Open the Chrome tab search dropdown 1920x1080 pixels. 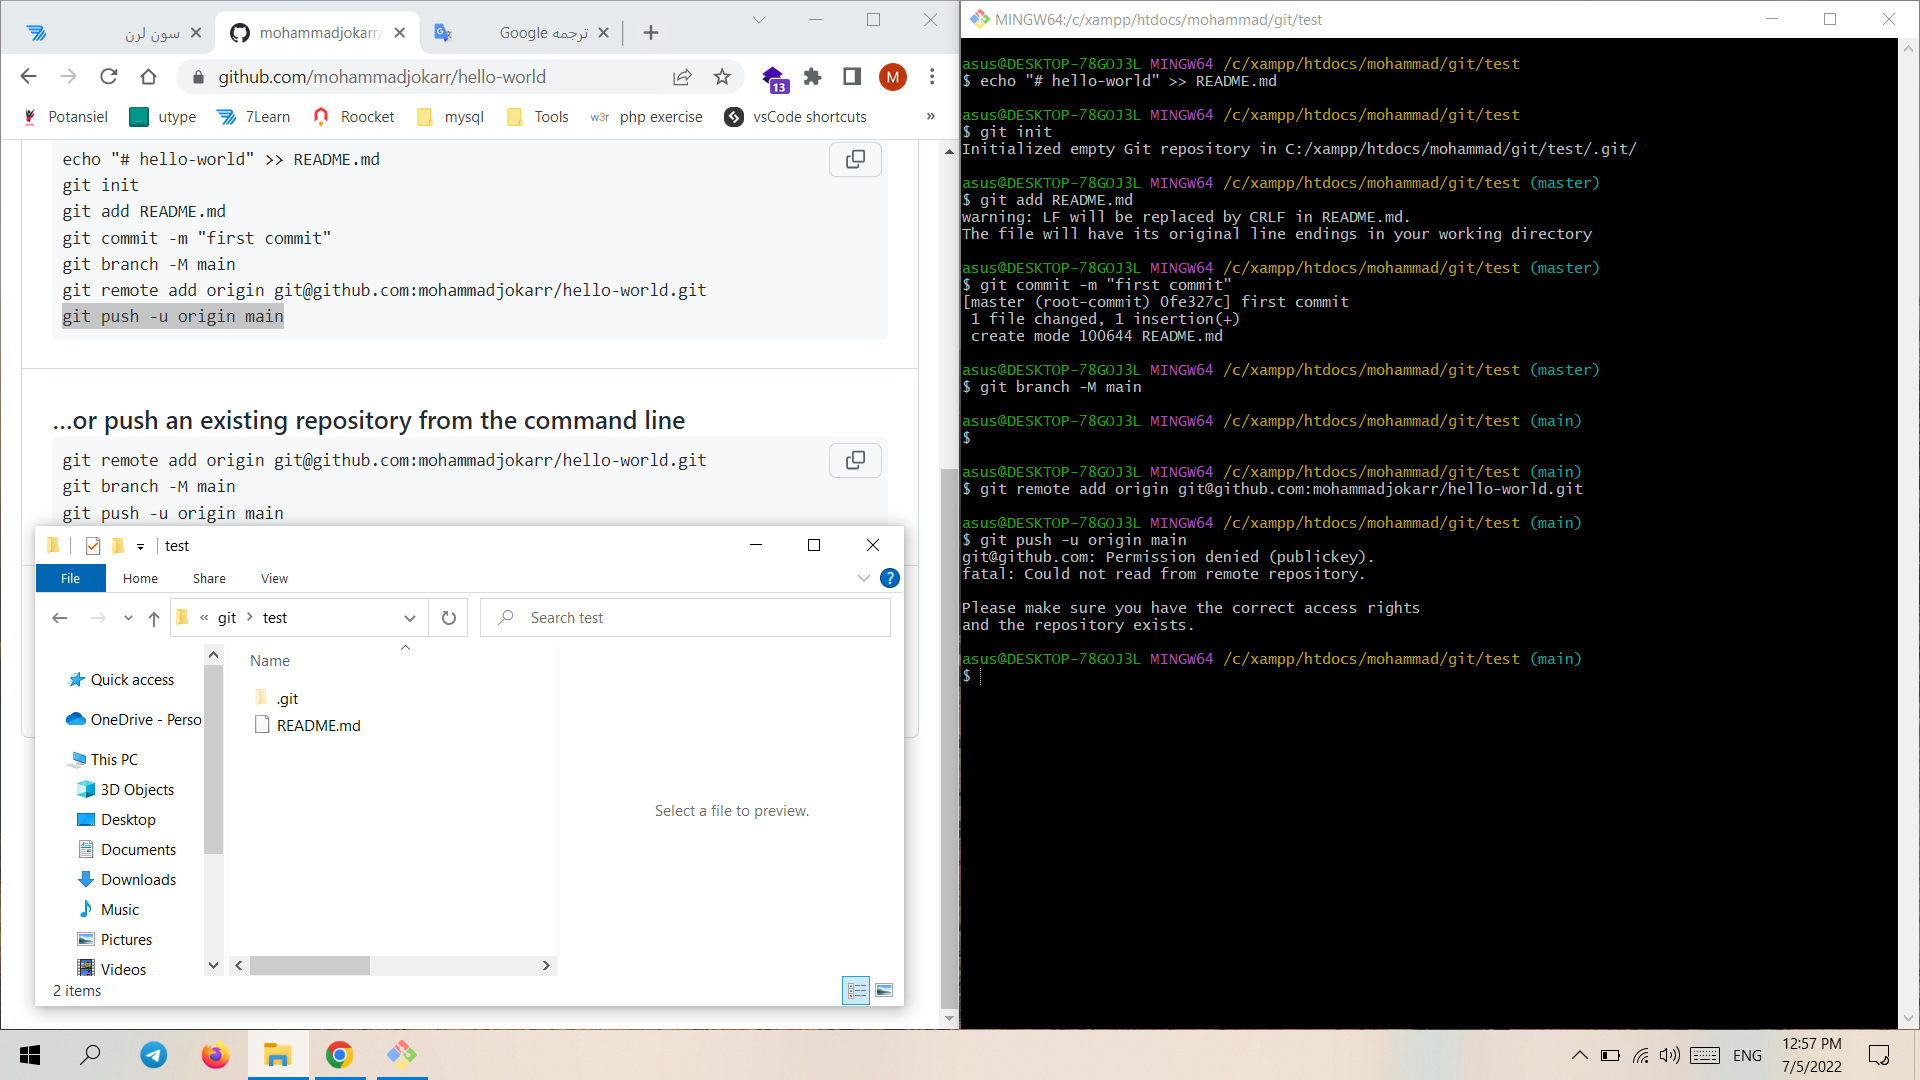[x=759, y=20]
